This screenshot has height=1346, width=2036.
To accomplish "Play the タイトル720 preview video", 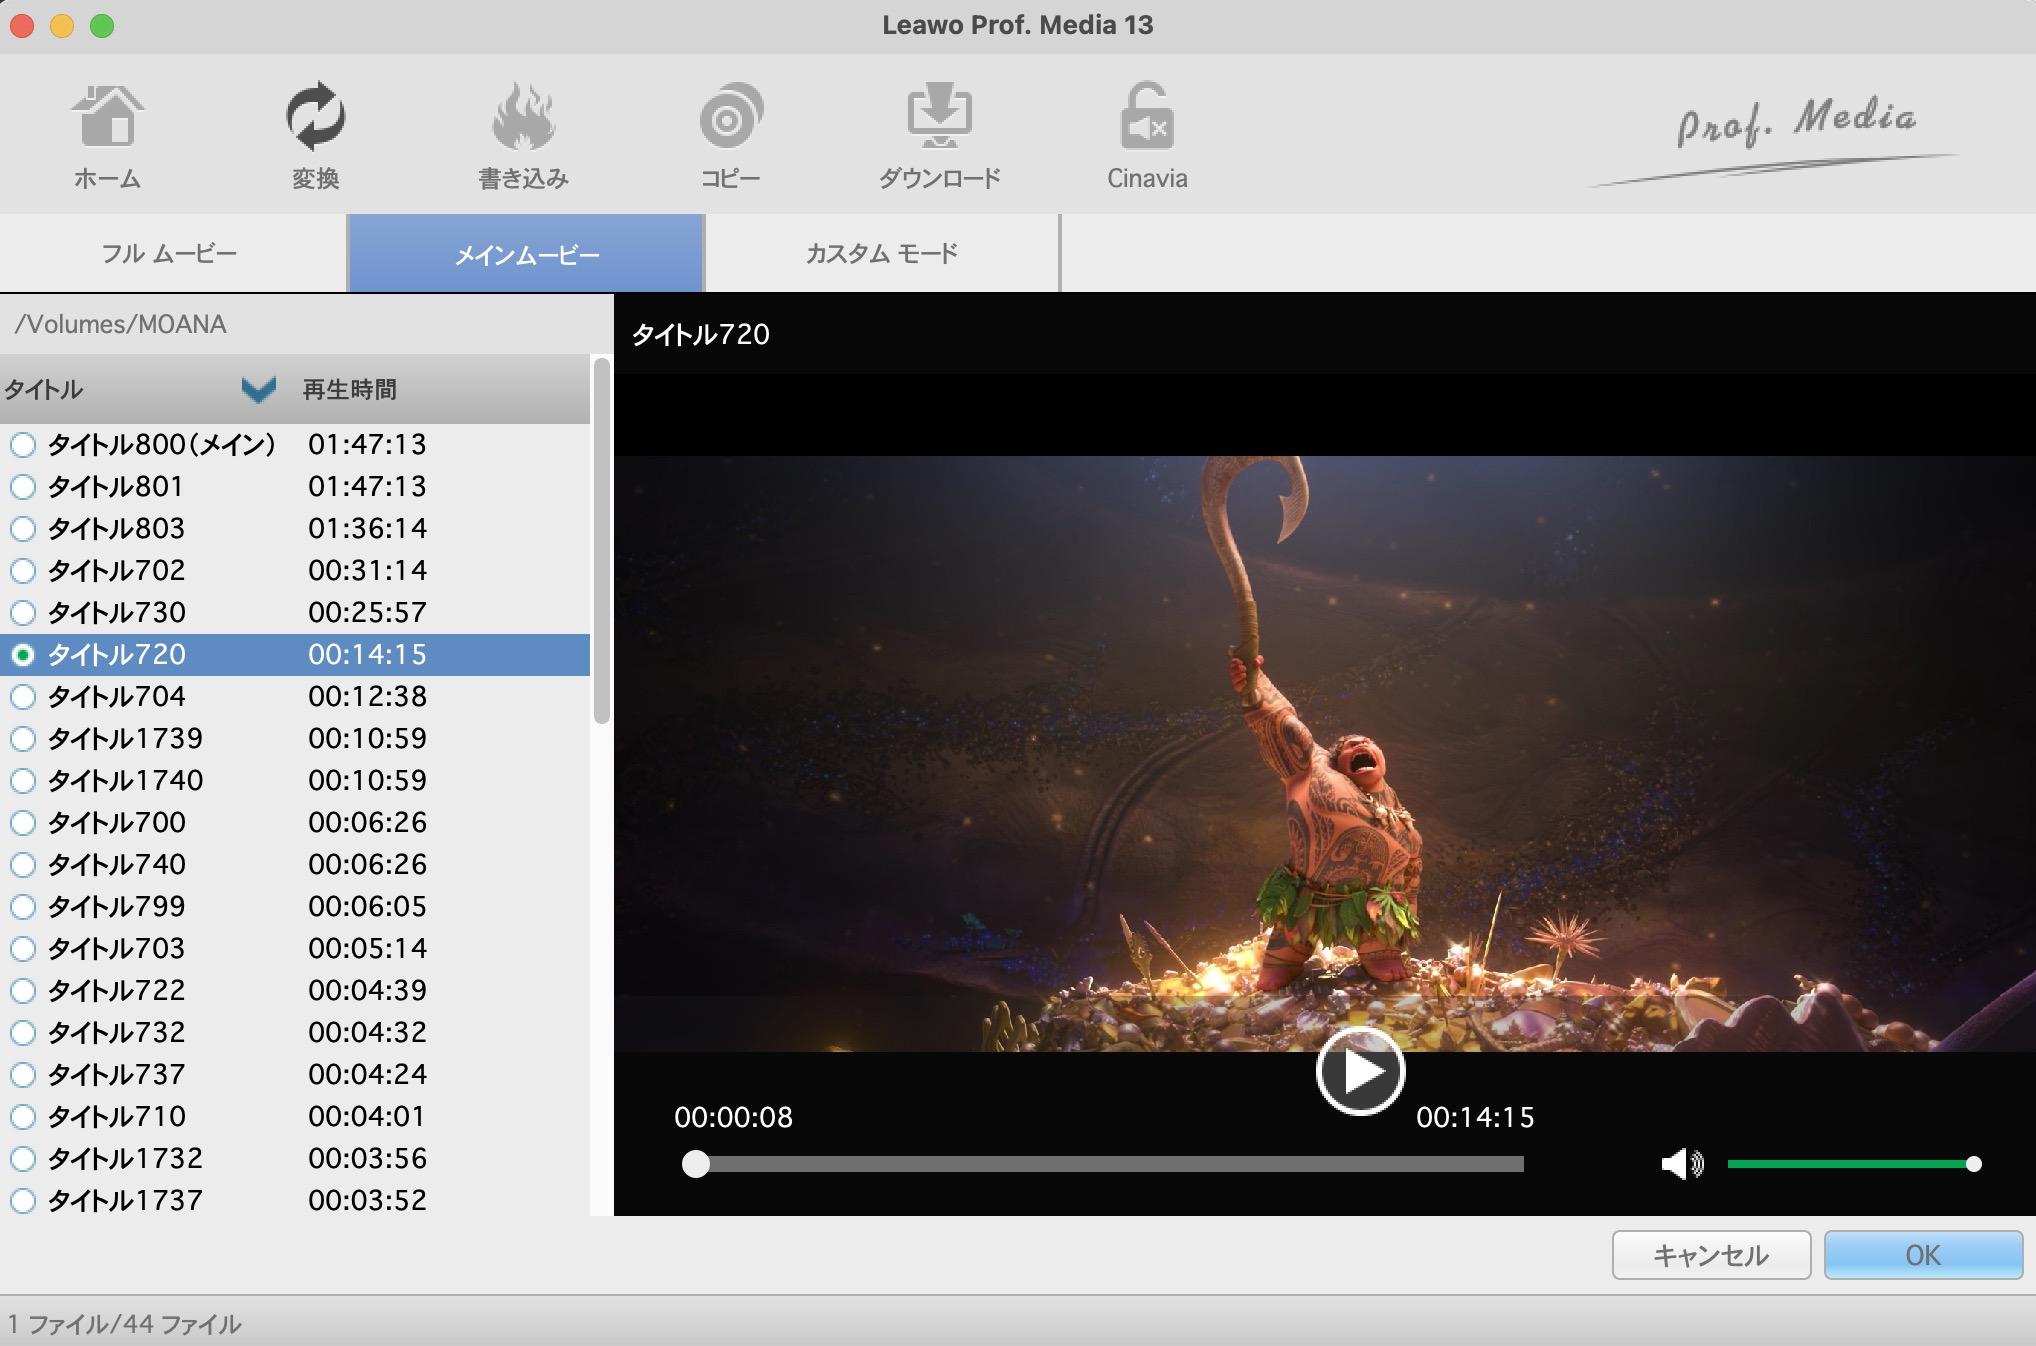I will click(1360, 1071).
